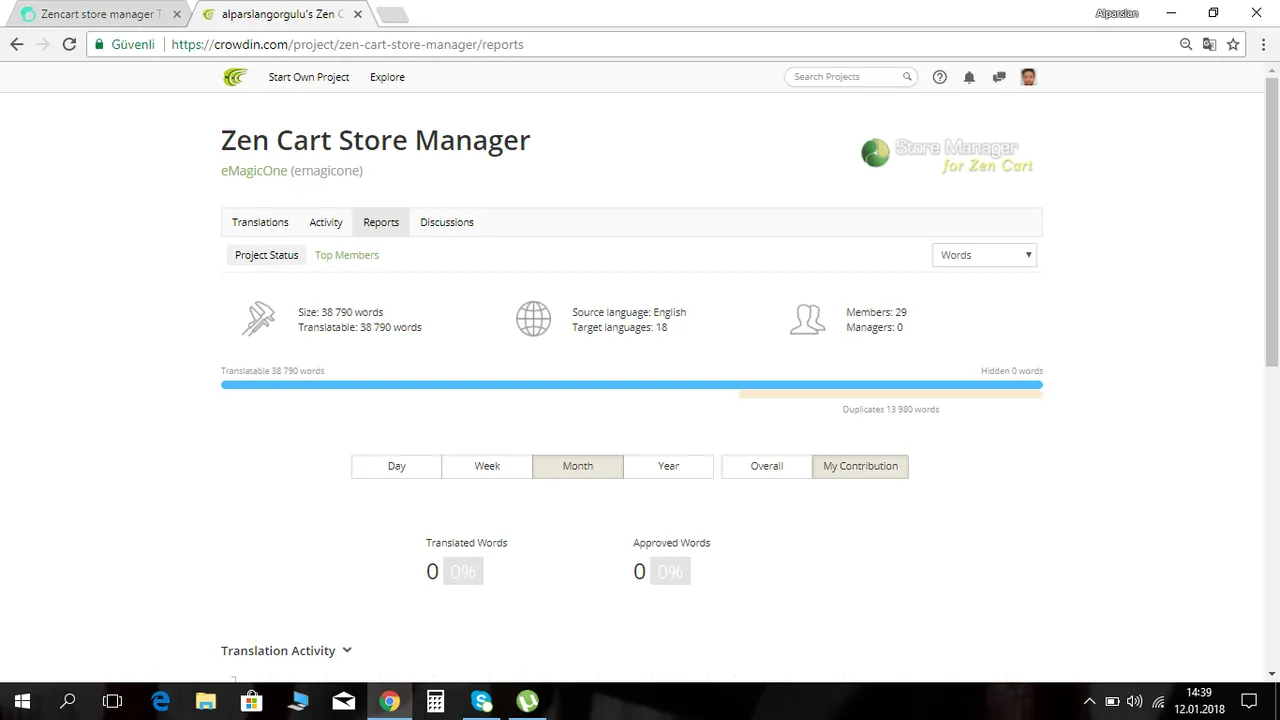The width and height of the screenshot is (1280, 720).
Task: Open the Action Center notification icon
Action: point(1249,701)
